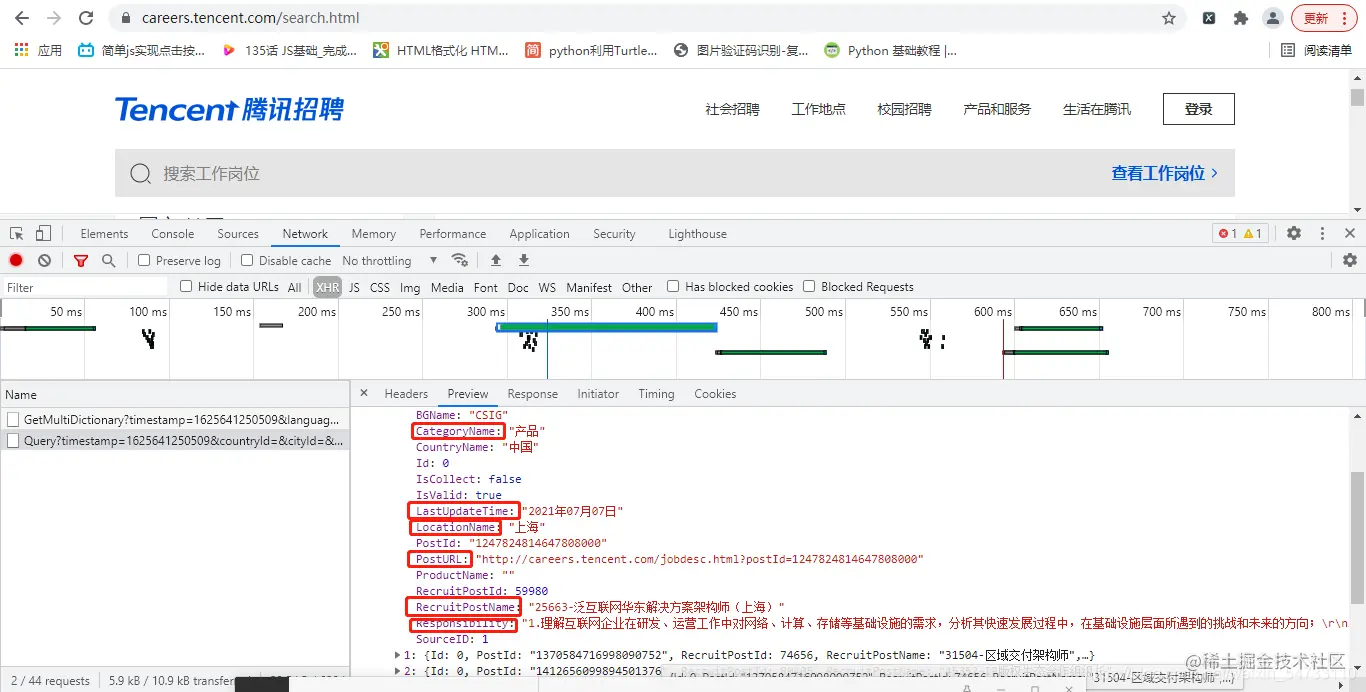Open network settings gear icon
This screenshot has width=1366, height=692.
point(1350,260)
